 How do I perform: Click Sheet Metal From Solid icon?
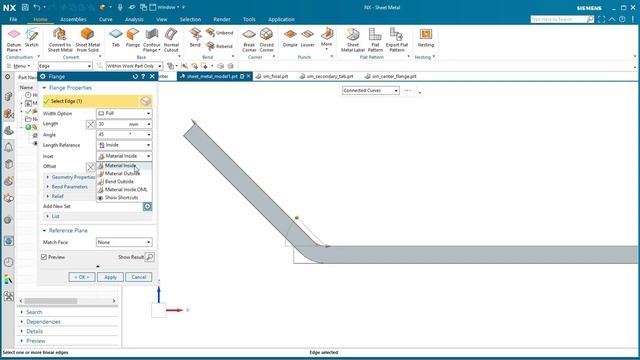pyautogui.click(x=88, y=40)
